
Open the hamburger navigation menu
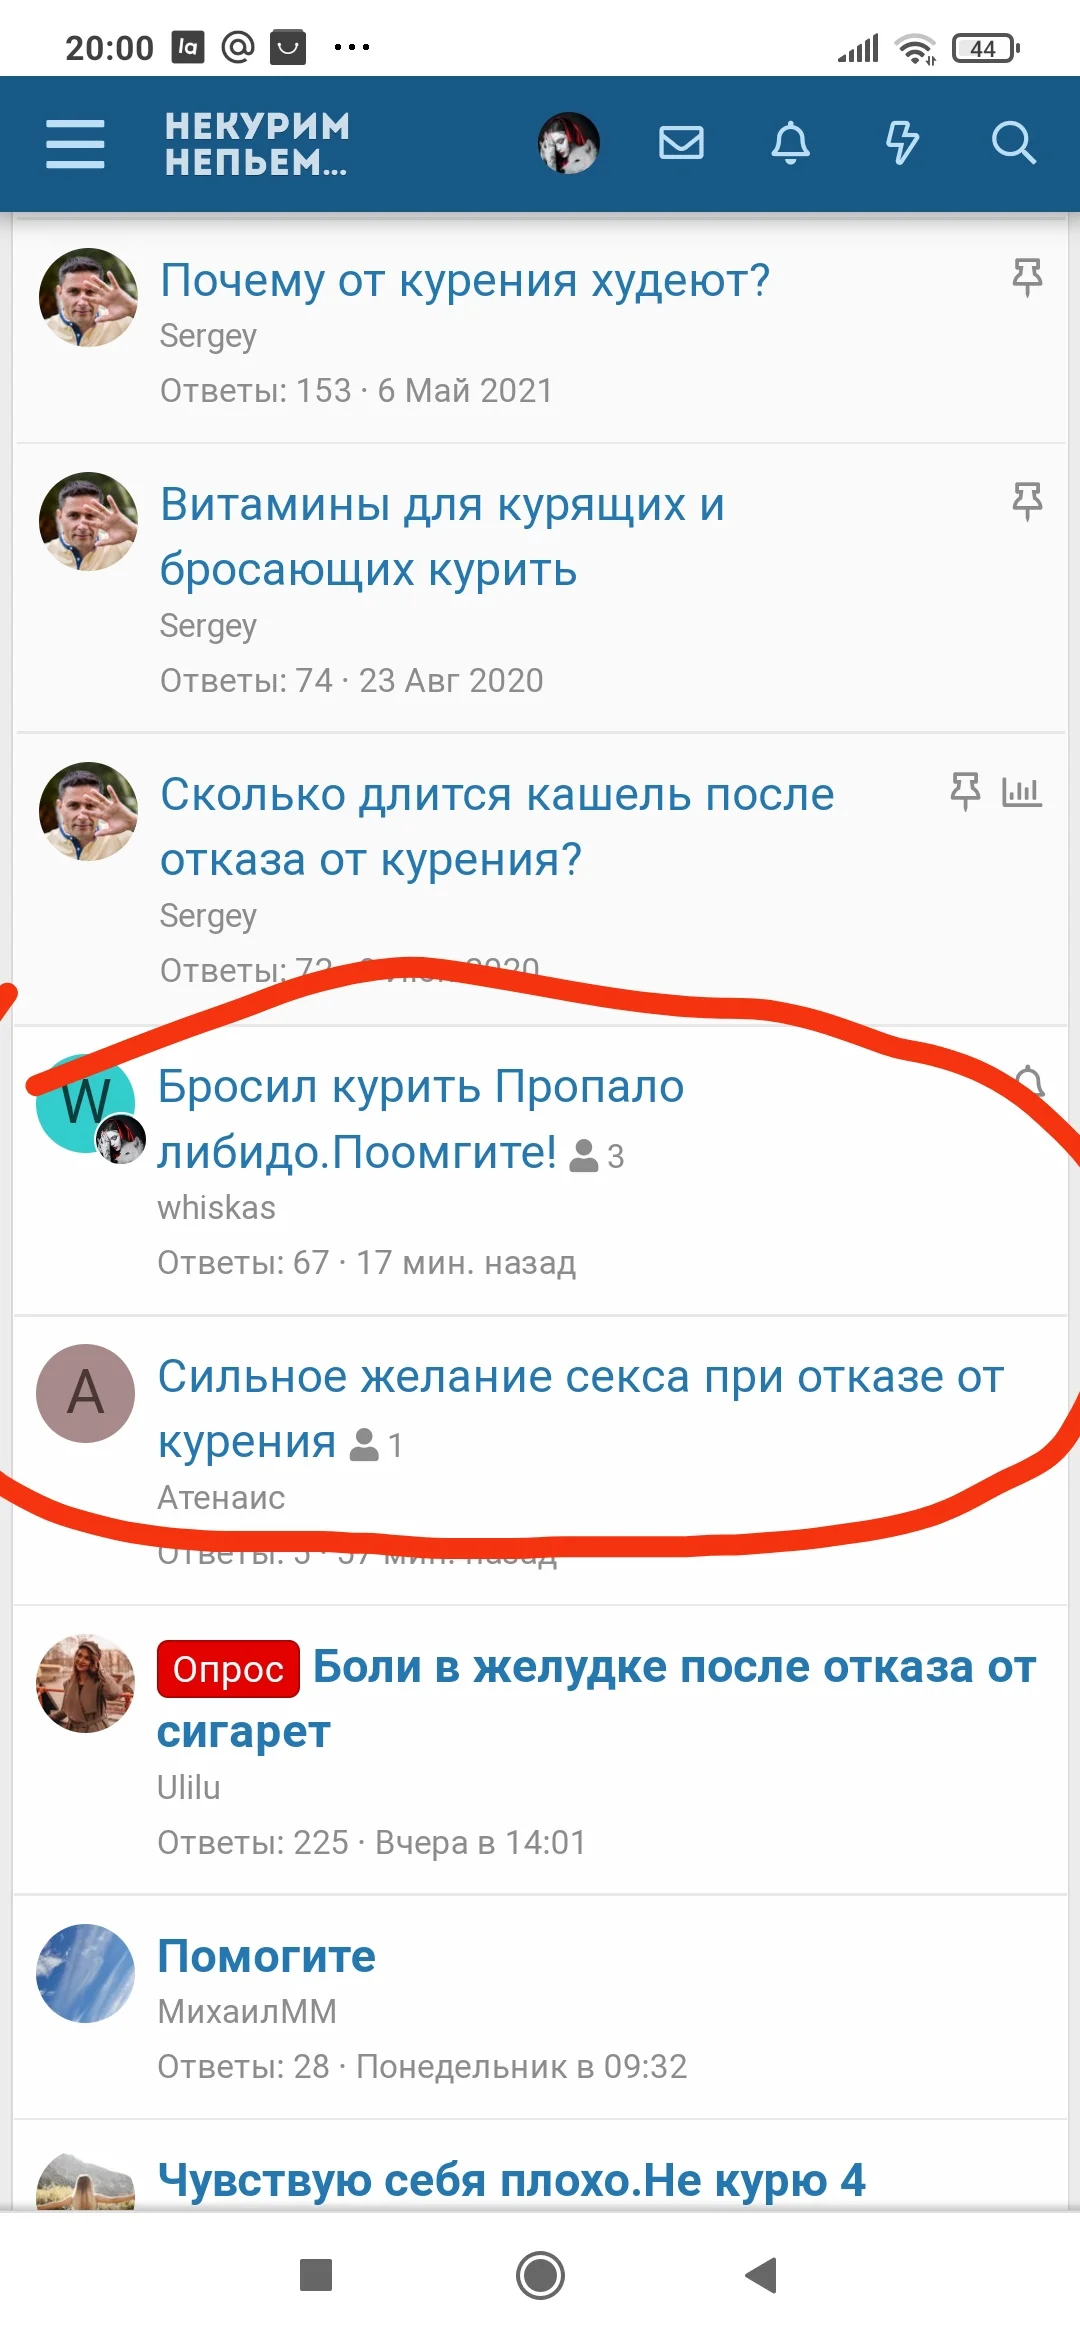coord(75,144)
